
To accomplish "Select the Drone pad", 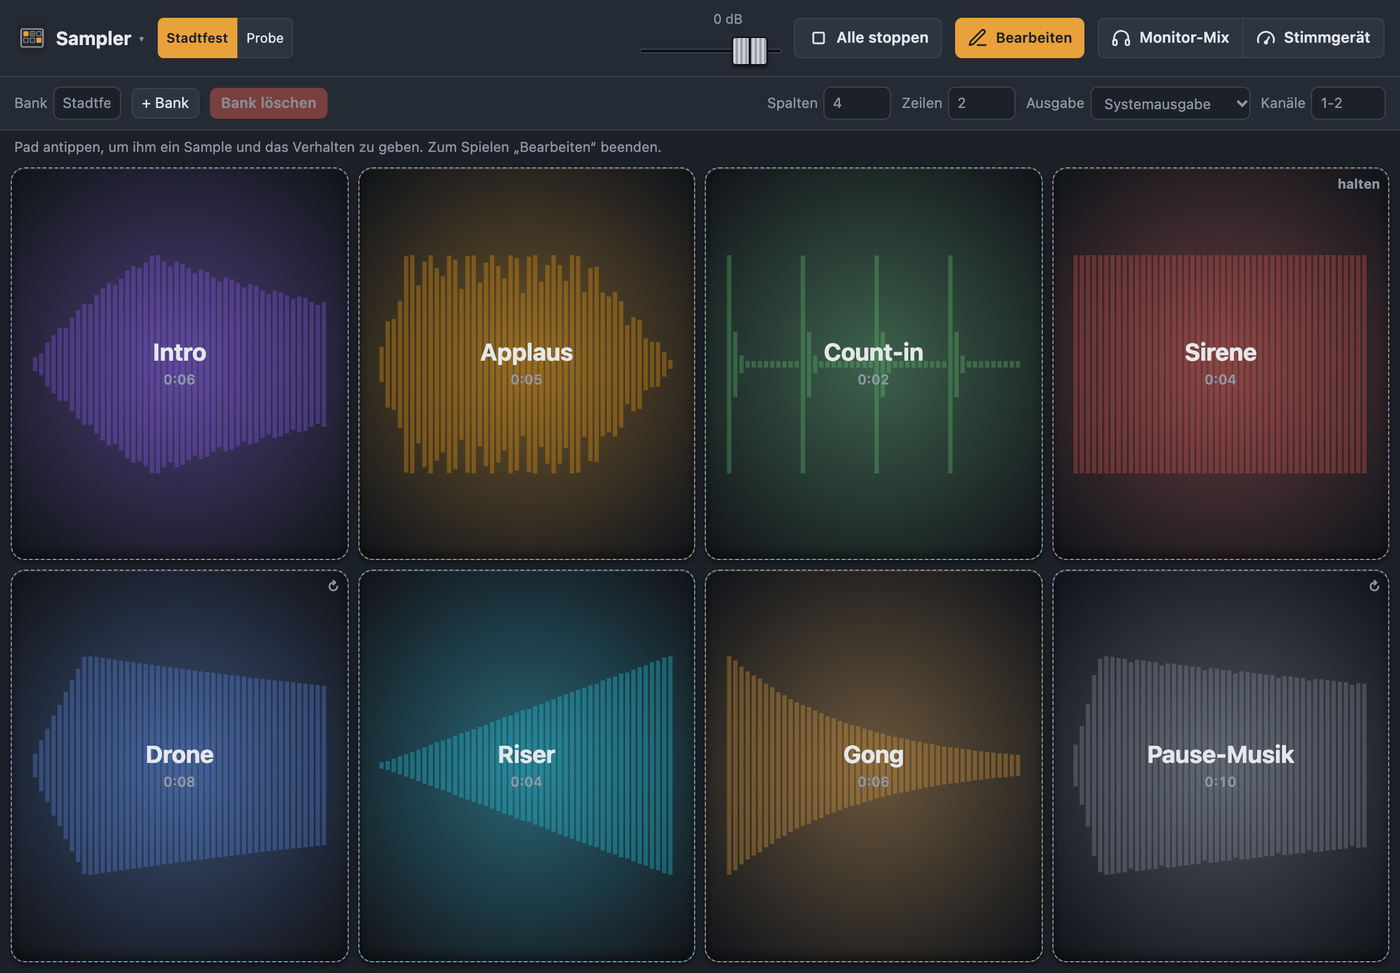I will (x=180, y=766).
